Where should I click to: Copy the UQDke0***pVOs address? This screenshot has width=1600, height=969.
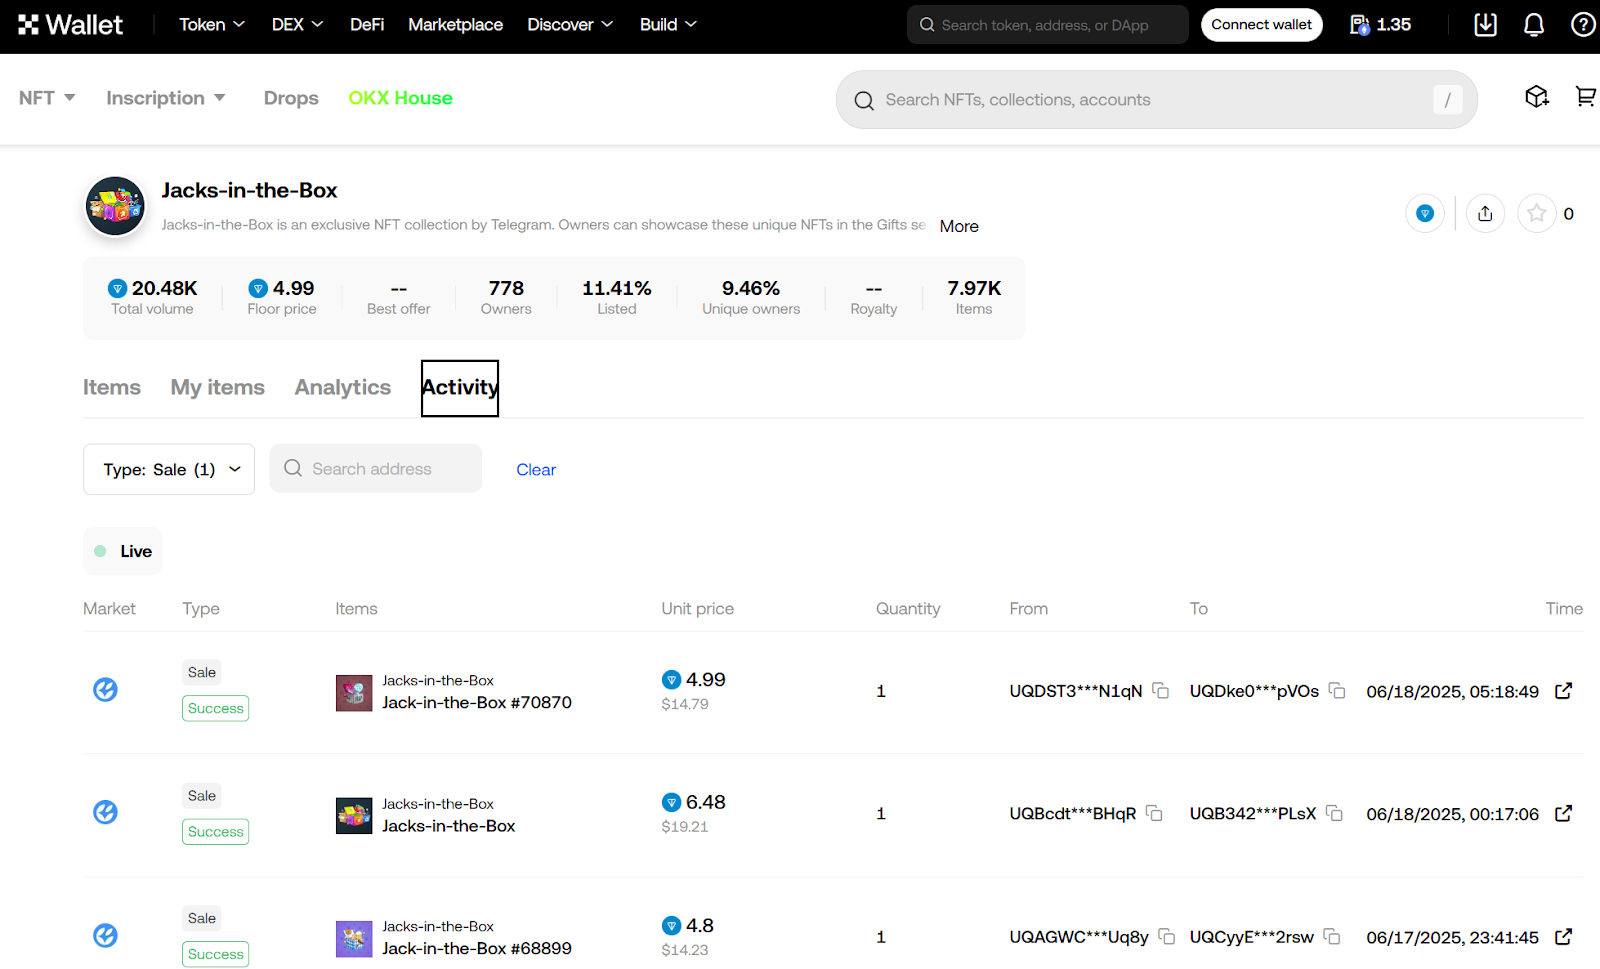(x=1337, y=690)
